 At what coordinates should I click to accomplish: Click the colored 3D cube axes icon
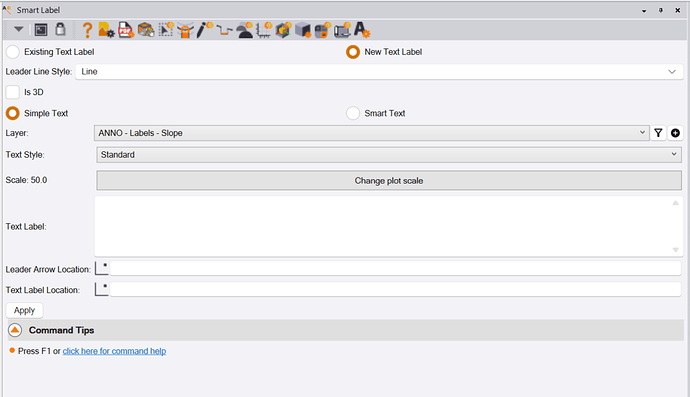click(283, 30)
